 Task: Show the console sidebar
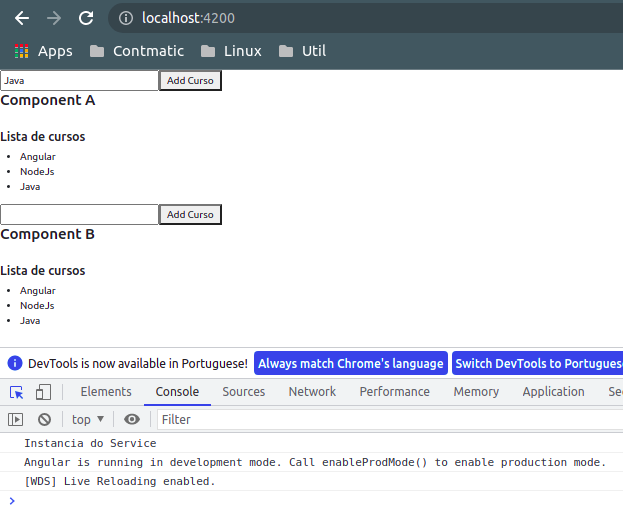click(x=15, y=419)
